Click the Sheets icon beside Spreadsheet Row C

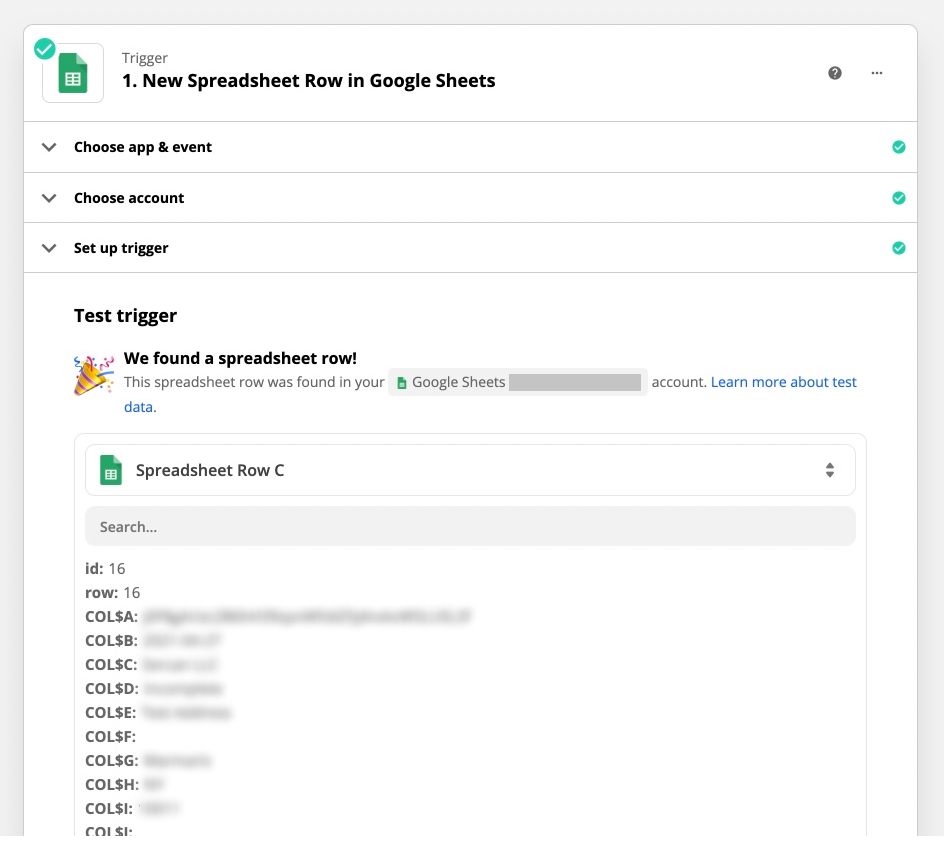click(111, 470)
